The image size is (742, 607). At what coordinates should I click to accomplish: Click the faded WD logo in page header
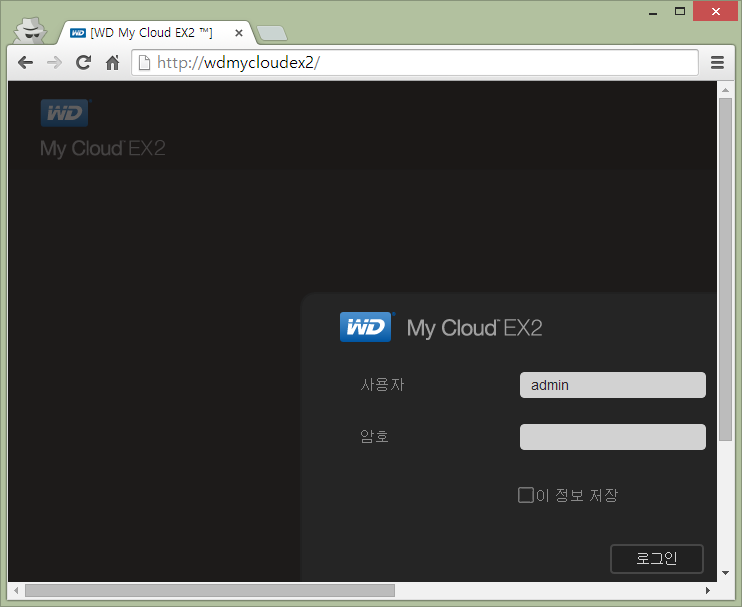65,113
